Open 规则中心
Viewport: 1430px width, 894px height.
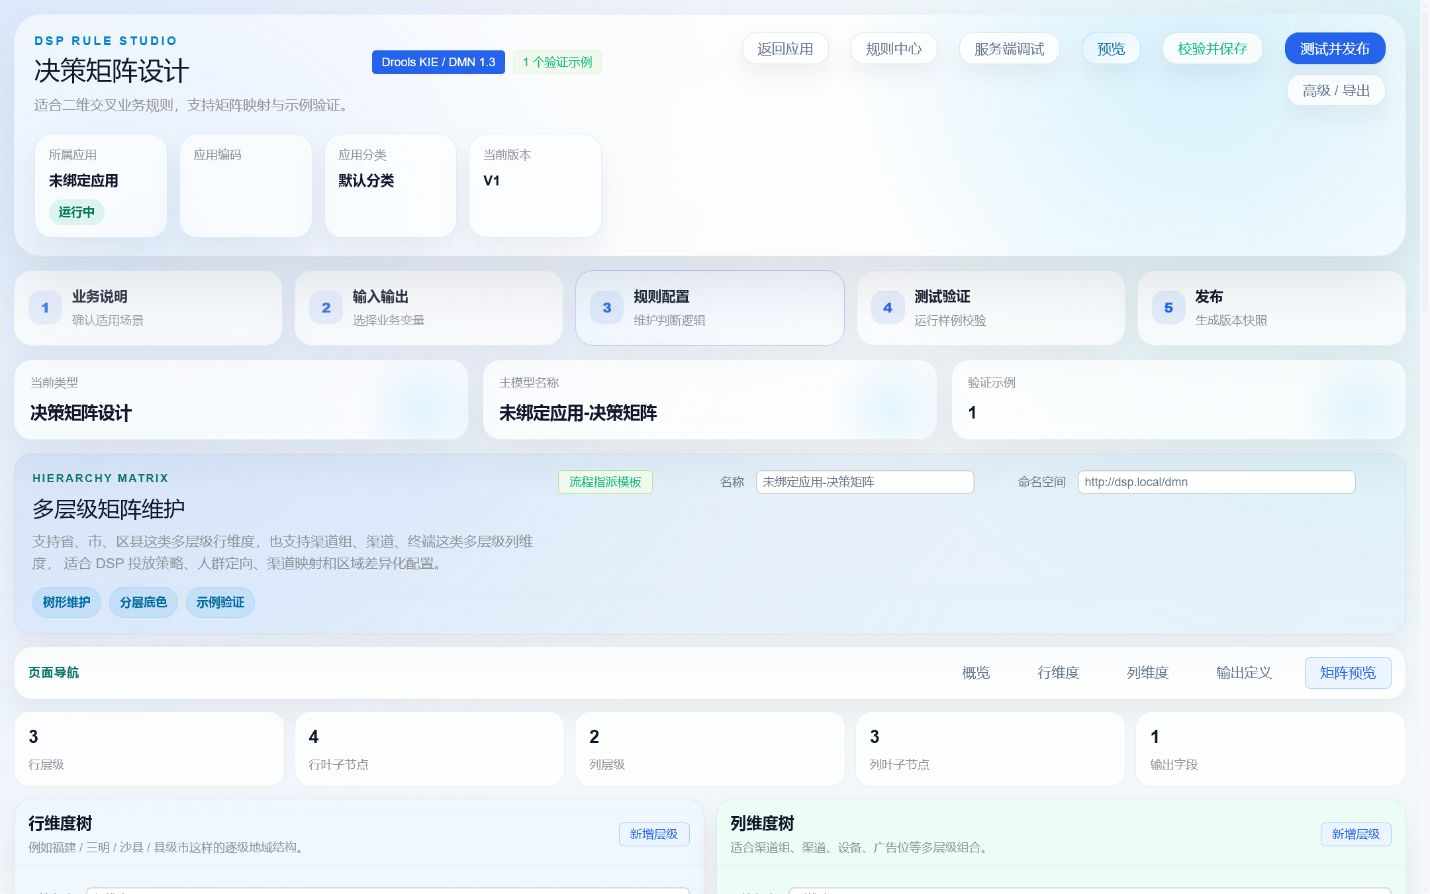coord(894,48)
